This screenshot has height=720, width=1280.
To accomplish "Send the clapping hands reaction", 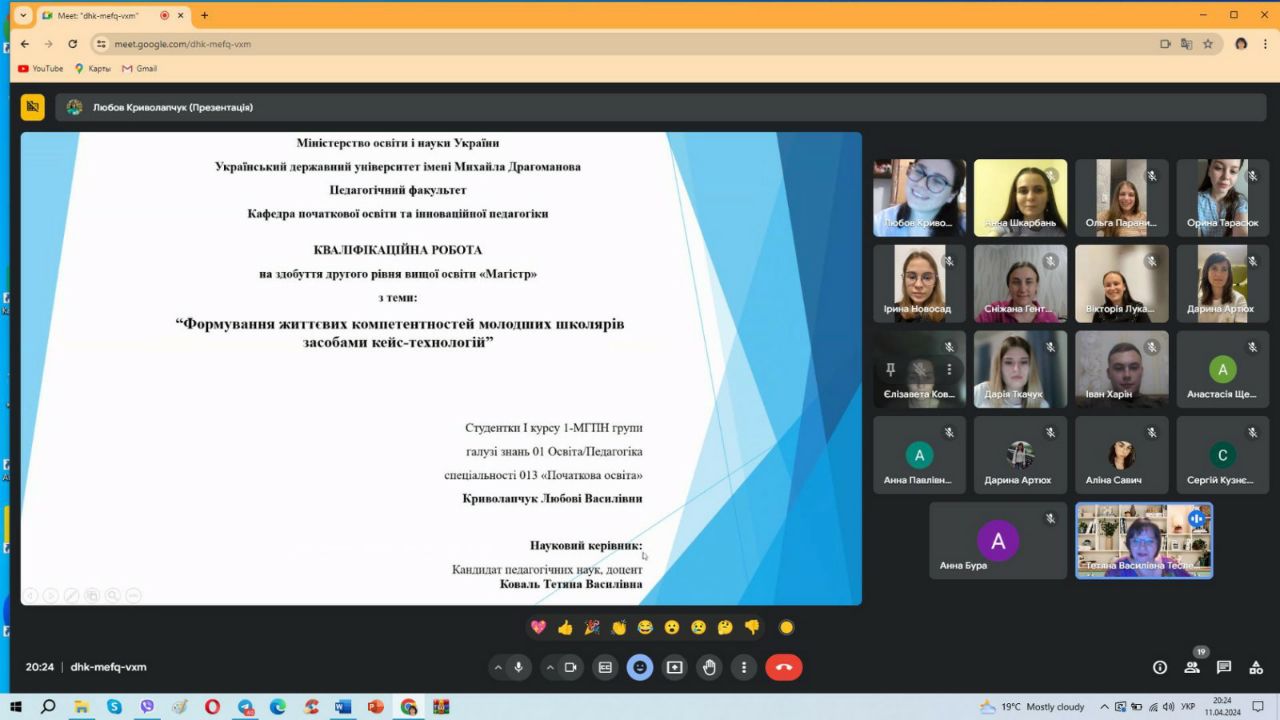I will [x=618, y=627].
